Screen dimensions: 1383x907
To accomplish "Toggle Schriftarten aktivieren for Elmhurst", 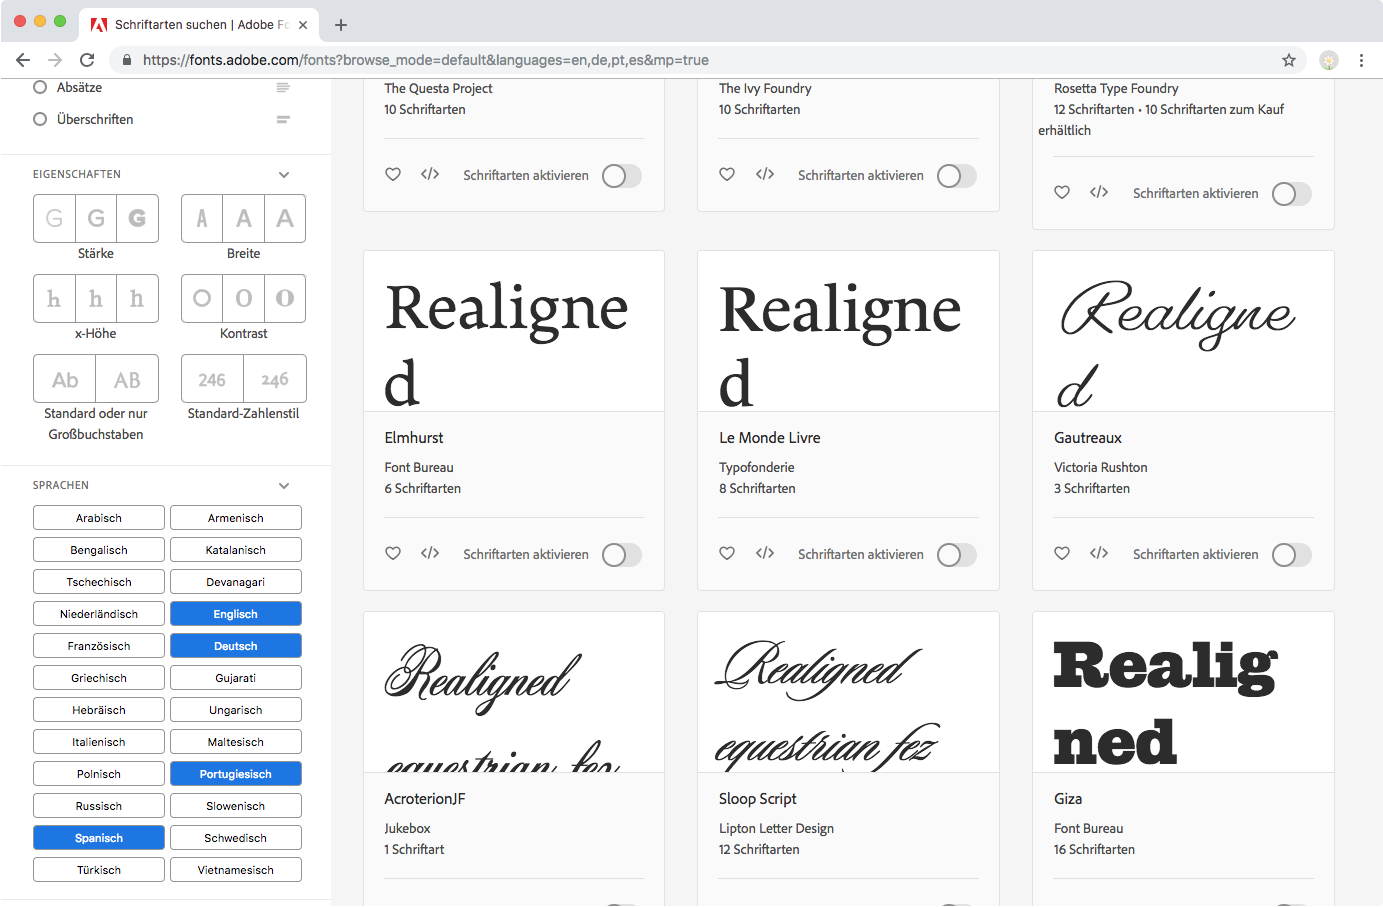I will 621,554.
